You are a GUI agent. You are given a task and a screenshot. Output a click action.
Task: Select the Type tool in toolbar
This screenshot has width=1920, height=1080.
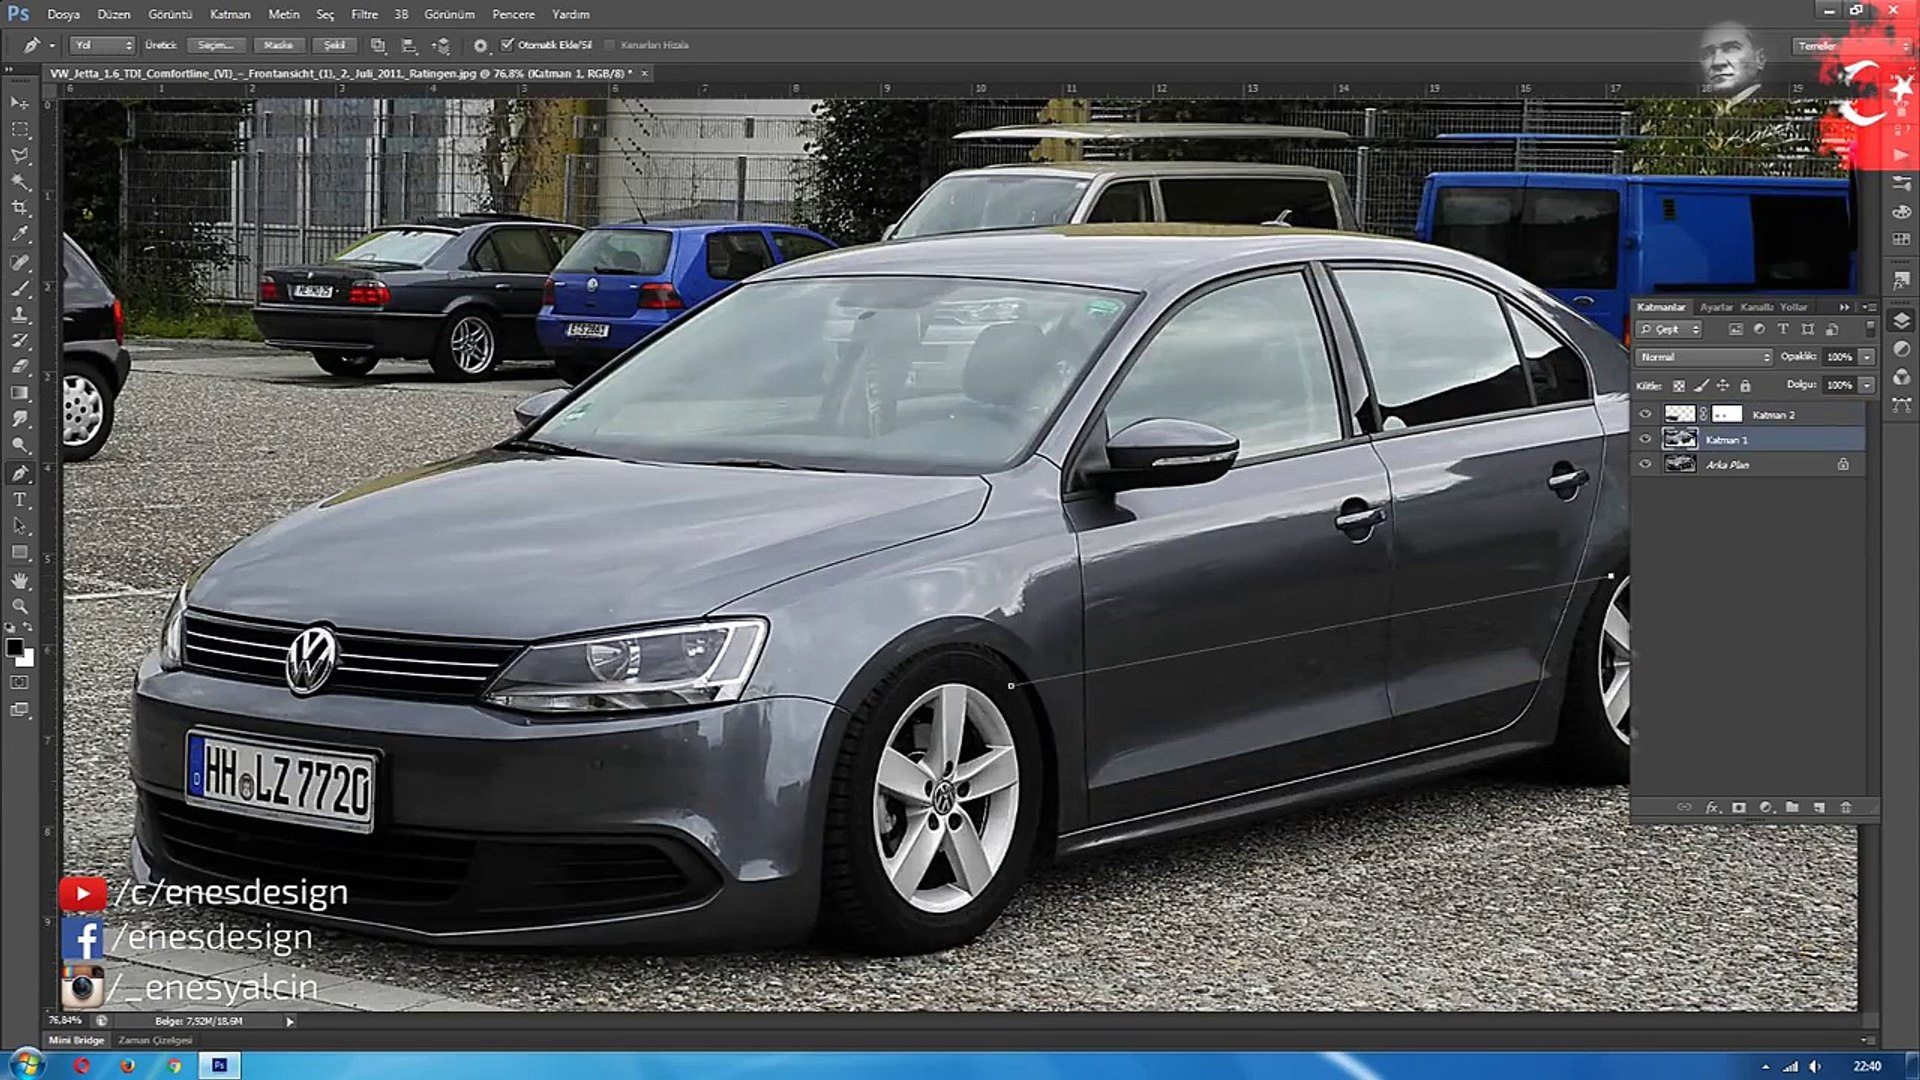point(20,500)
